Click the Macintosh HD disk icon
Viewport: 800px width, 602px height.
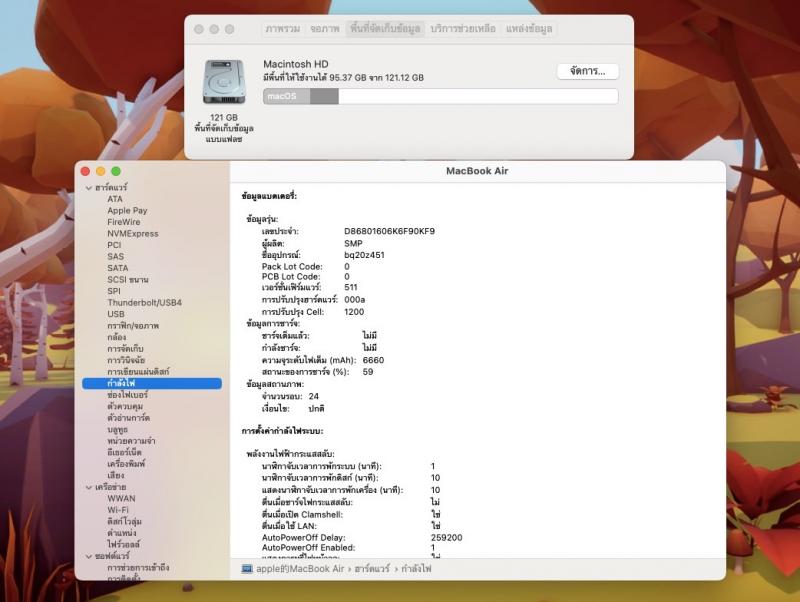coord(224,82)
